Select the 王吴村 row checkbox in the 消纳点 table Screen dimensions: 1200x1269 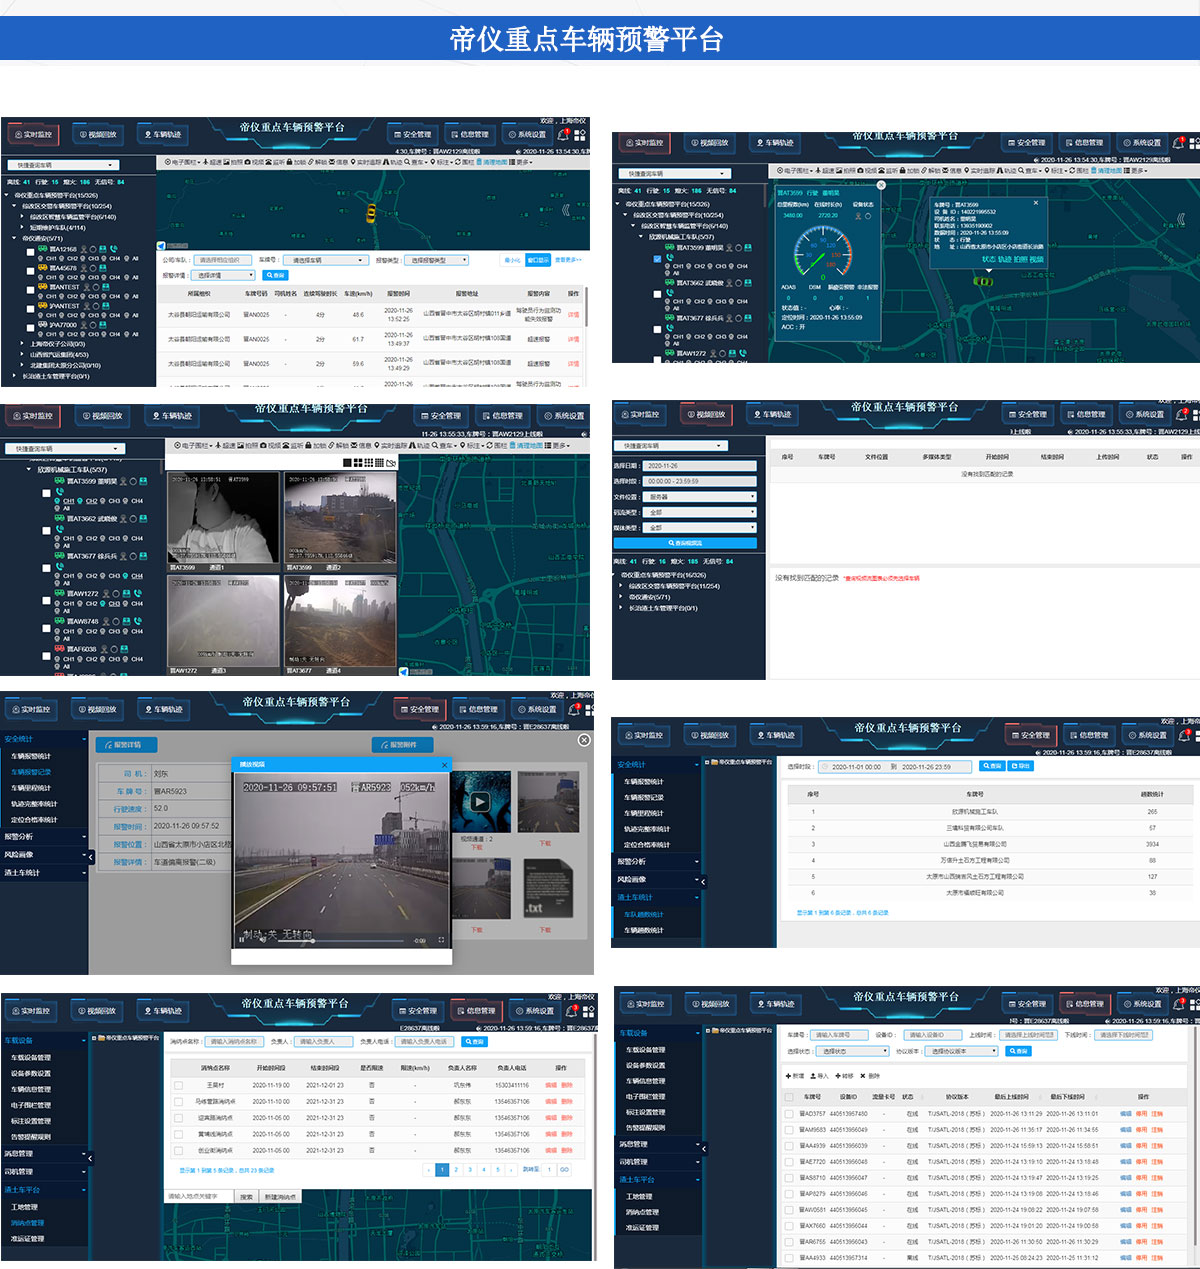point(178,1085)
